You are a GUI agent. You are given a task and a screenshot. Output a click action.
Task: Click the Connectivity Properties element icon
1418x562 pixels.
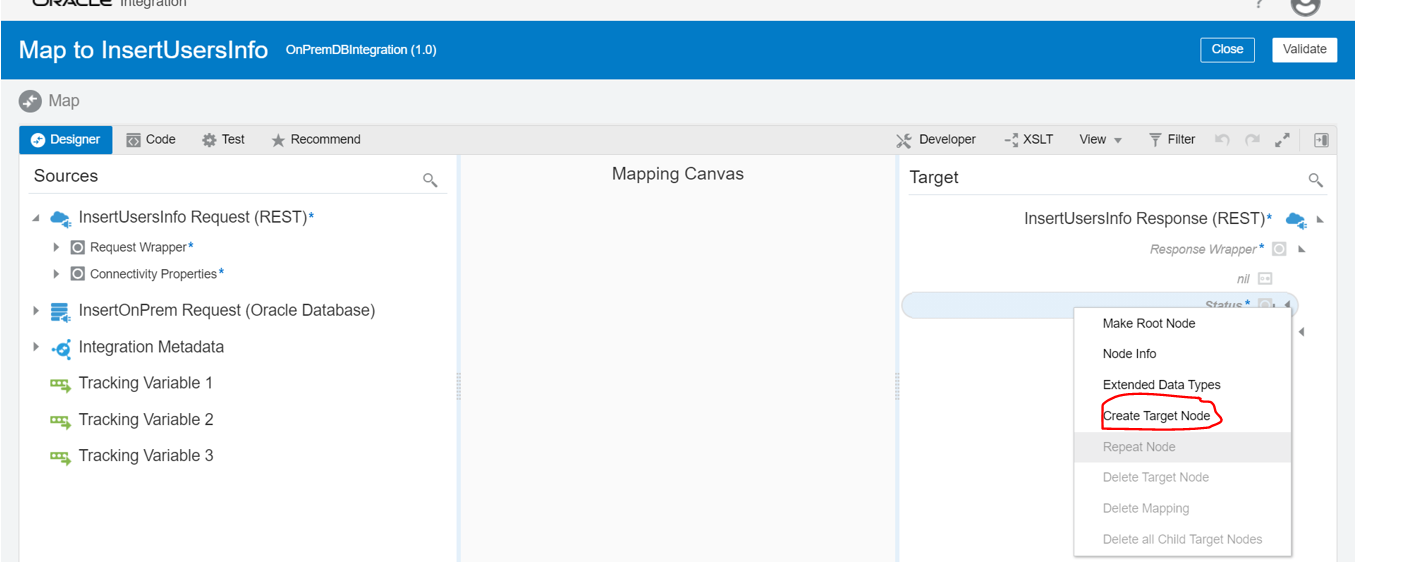click(78, 274)
